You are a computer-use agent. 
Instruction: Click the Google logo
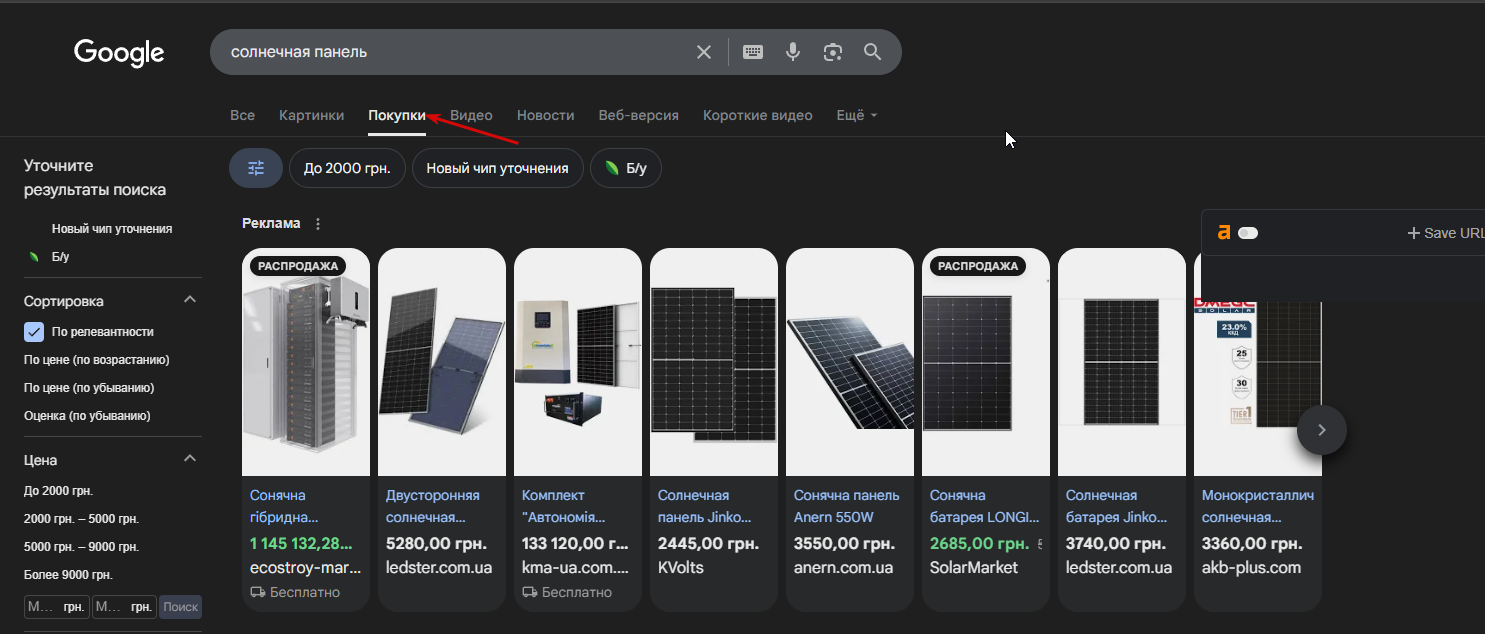pos(119,52)
